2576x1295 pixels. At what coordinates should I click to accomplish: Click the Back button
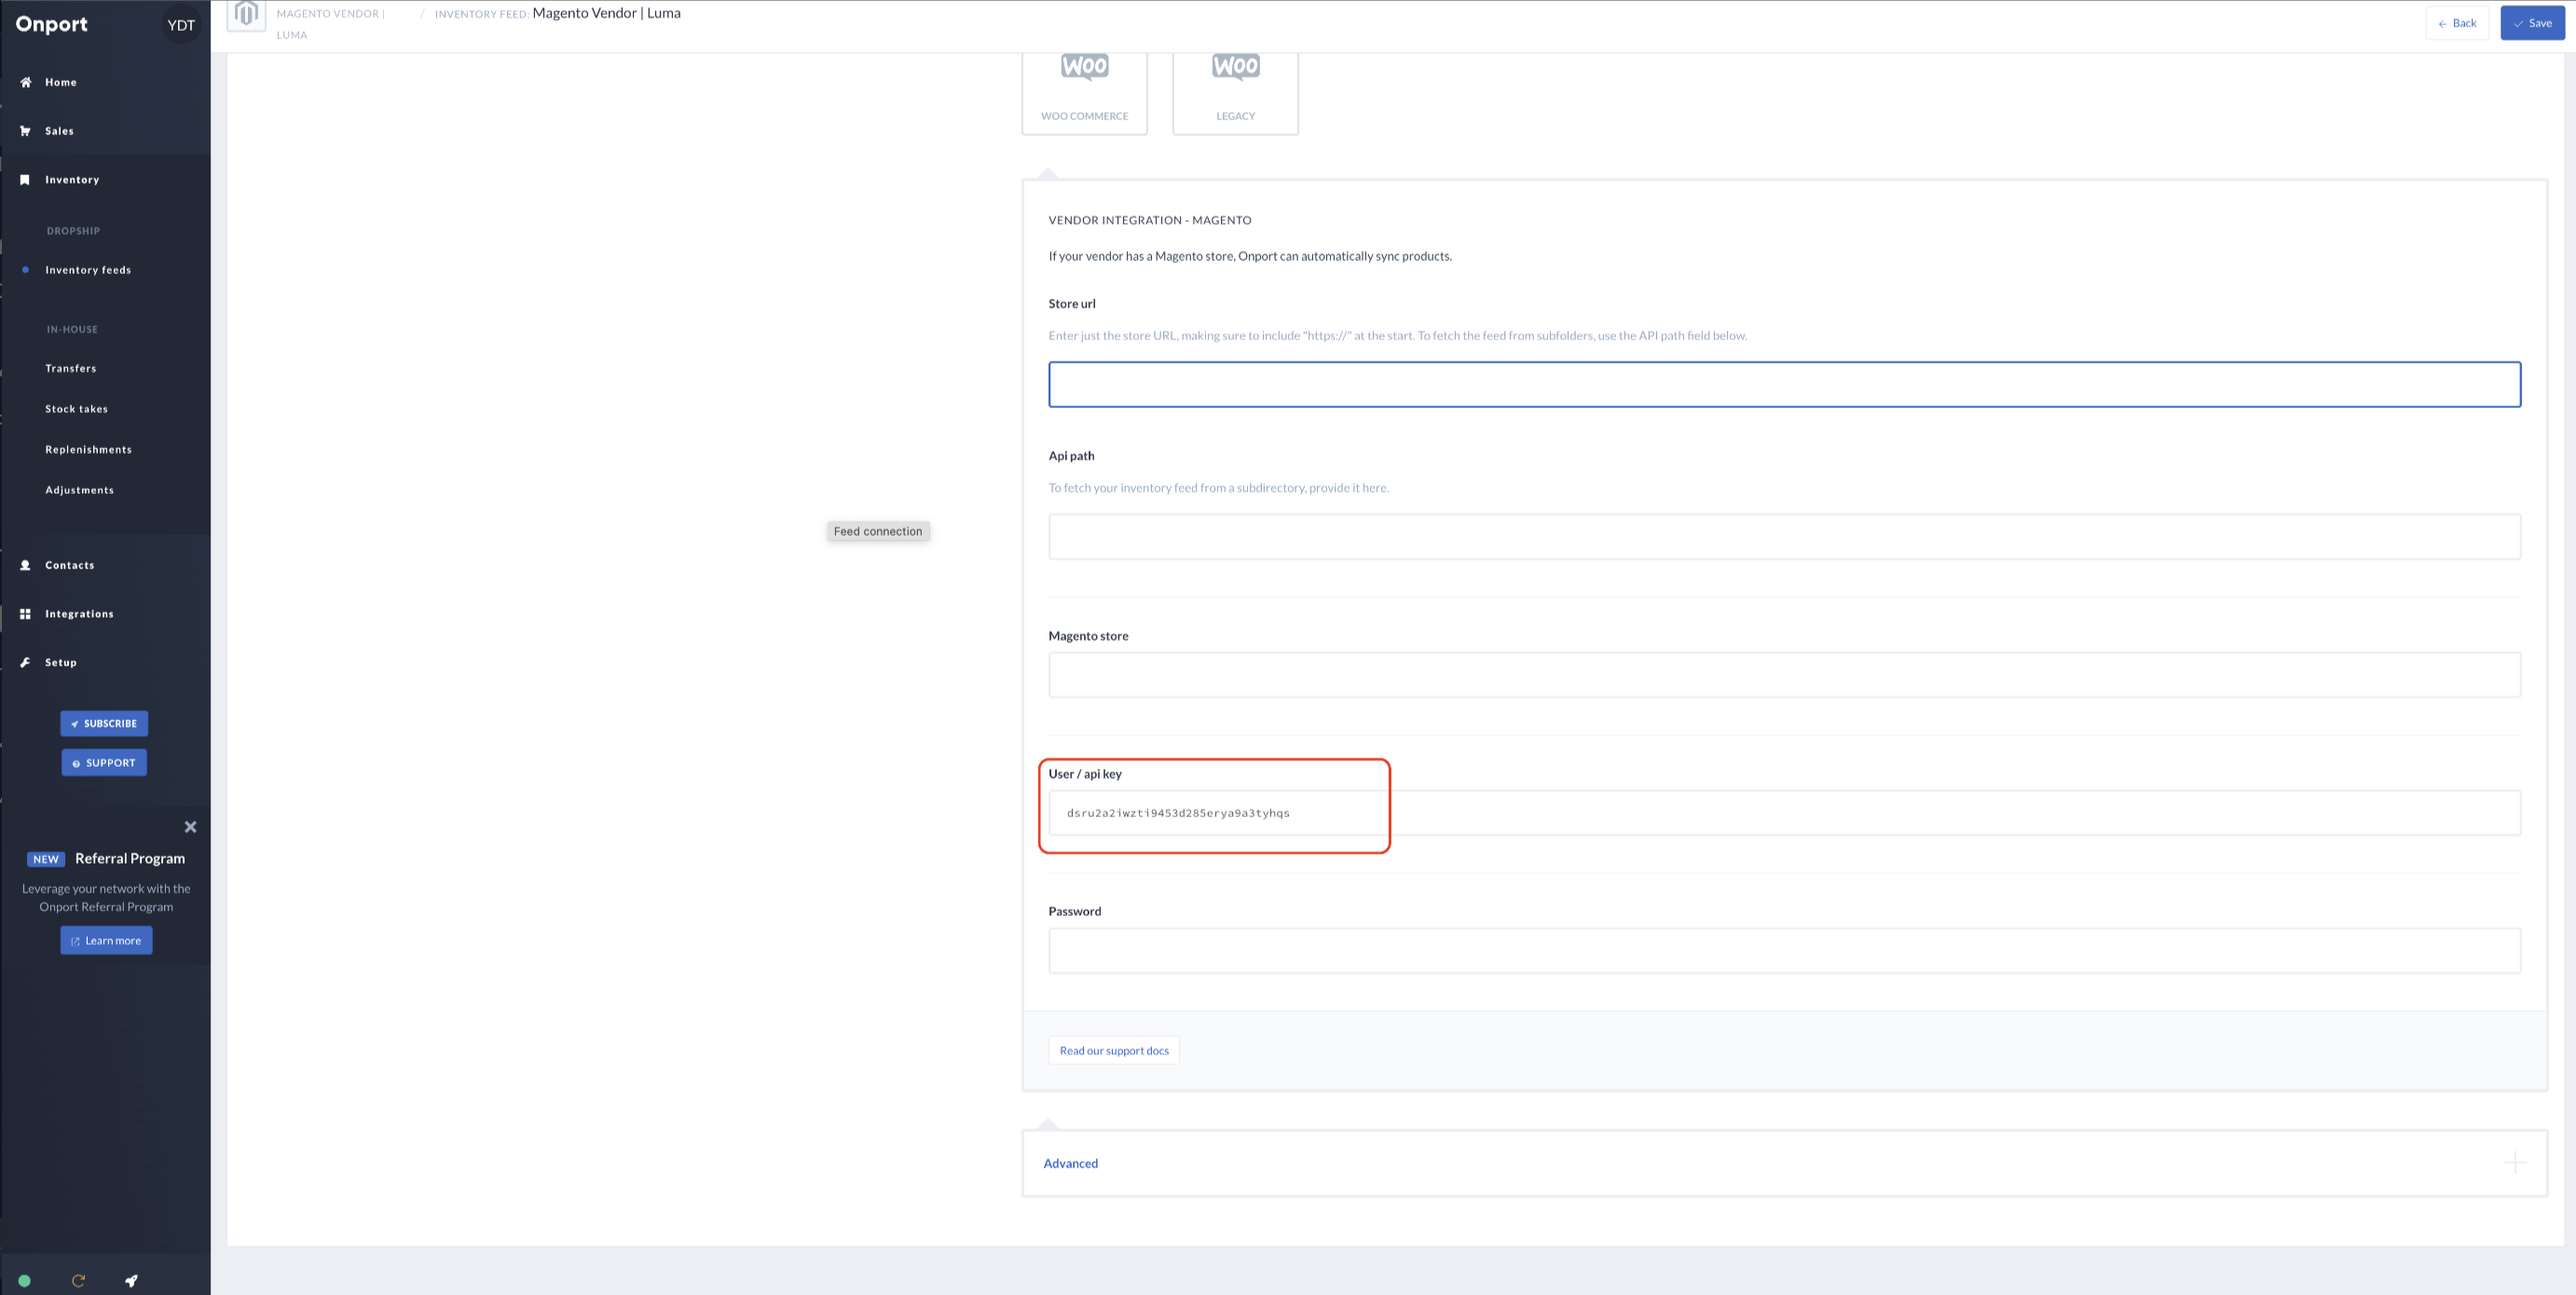tap(2457, 23)
